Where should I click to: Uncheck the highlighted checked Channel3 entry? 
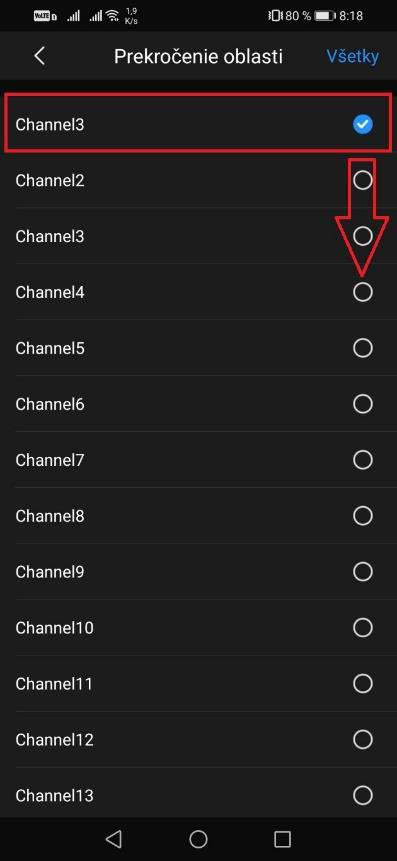362,125
